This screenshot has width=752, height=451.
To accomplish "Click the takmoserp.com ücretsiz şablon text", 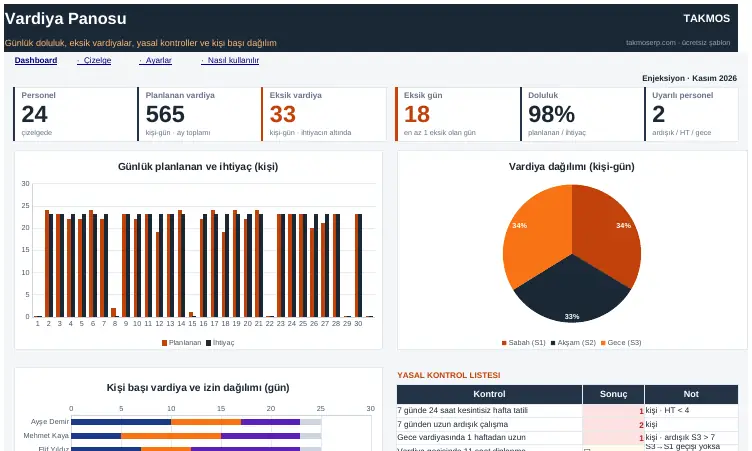I will click(x=678, y=43).
